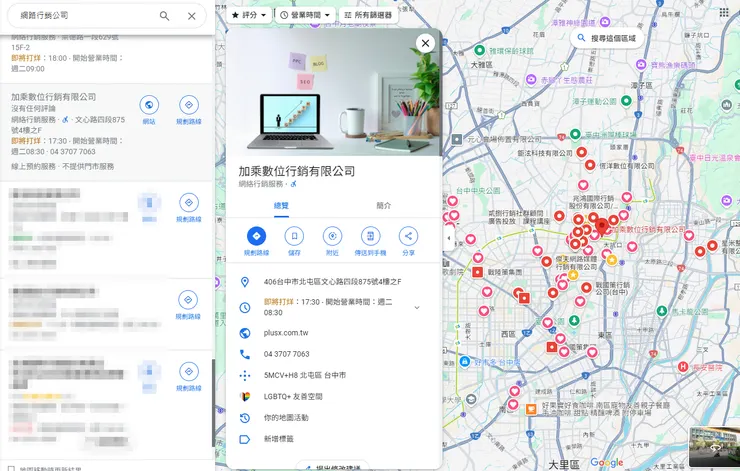This screenshot has height=471, width=740.
Task: Click the location pin icon beside the address
Action: (x=244, y=282)
